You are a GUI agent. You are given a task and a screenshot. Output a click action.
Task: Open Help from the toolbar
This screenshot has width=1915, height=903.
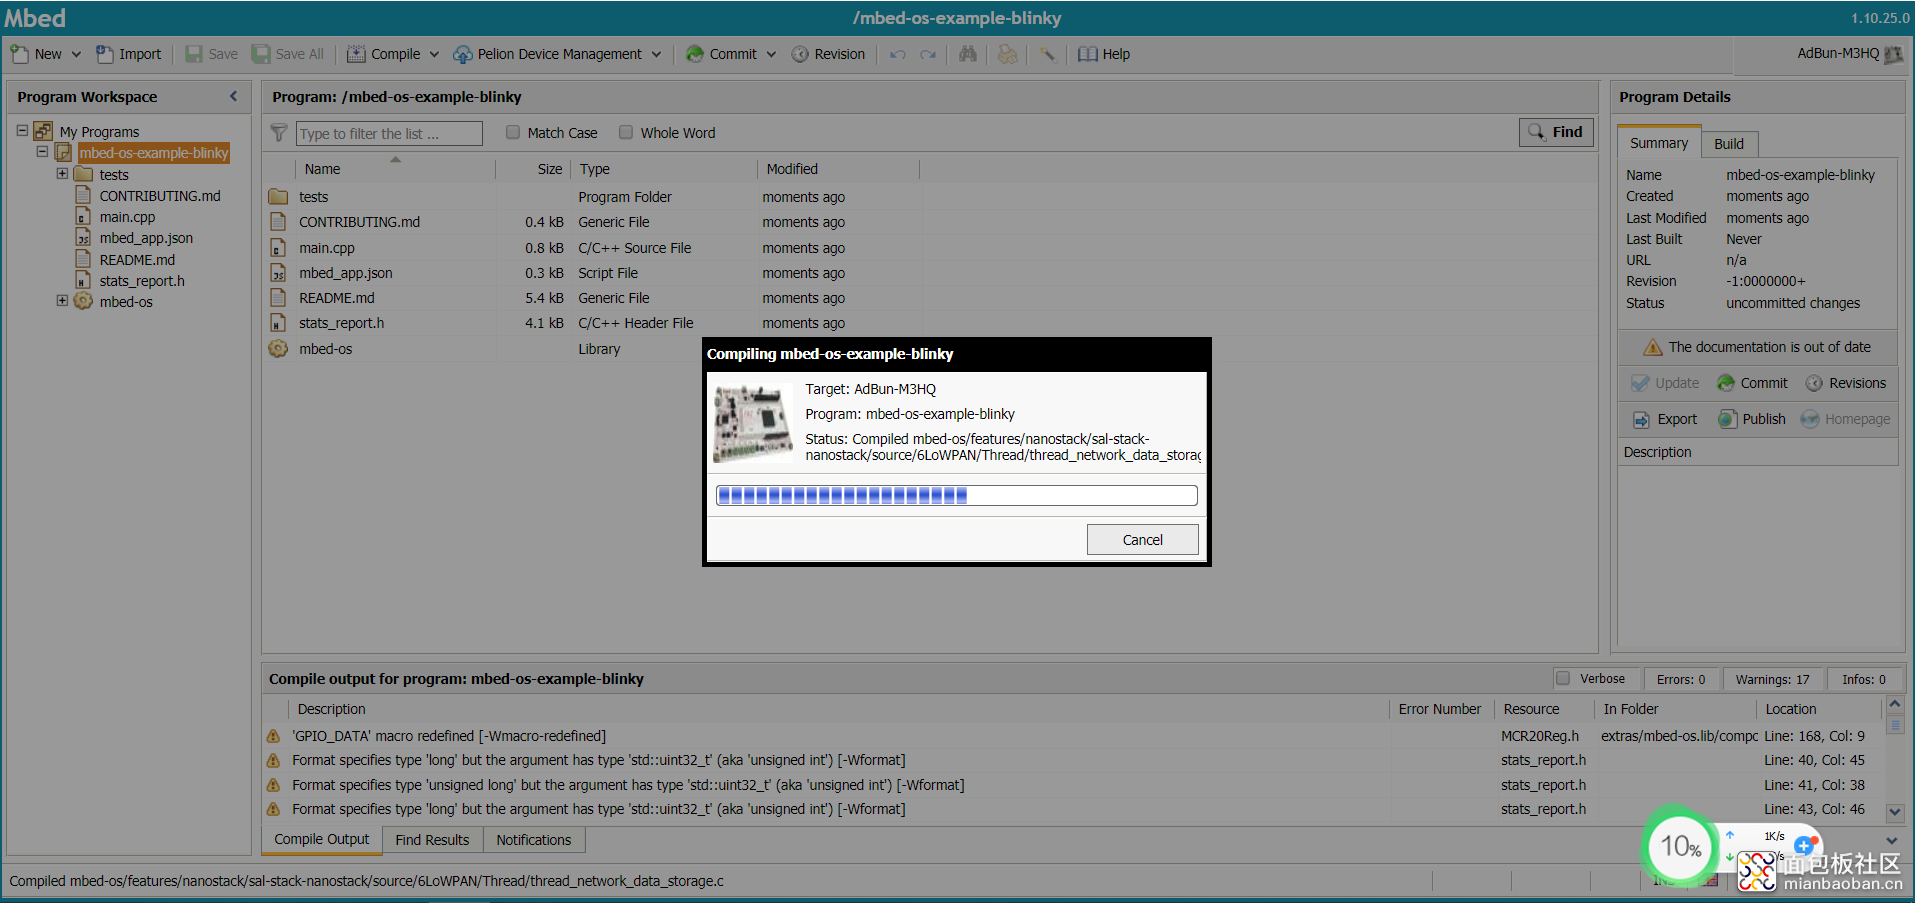coord(1104,54)
